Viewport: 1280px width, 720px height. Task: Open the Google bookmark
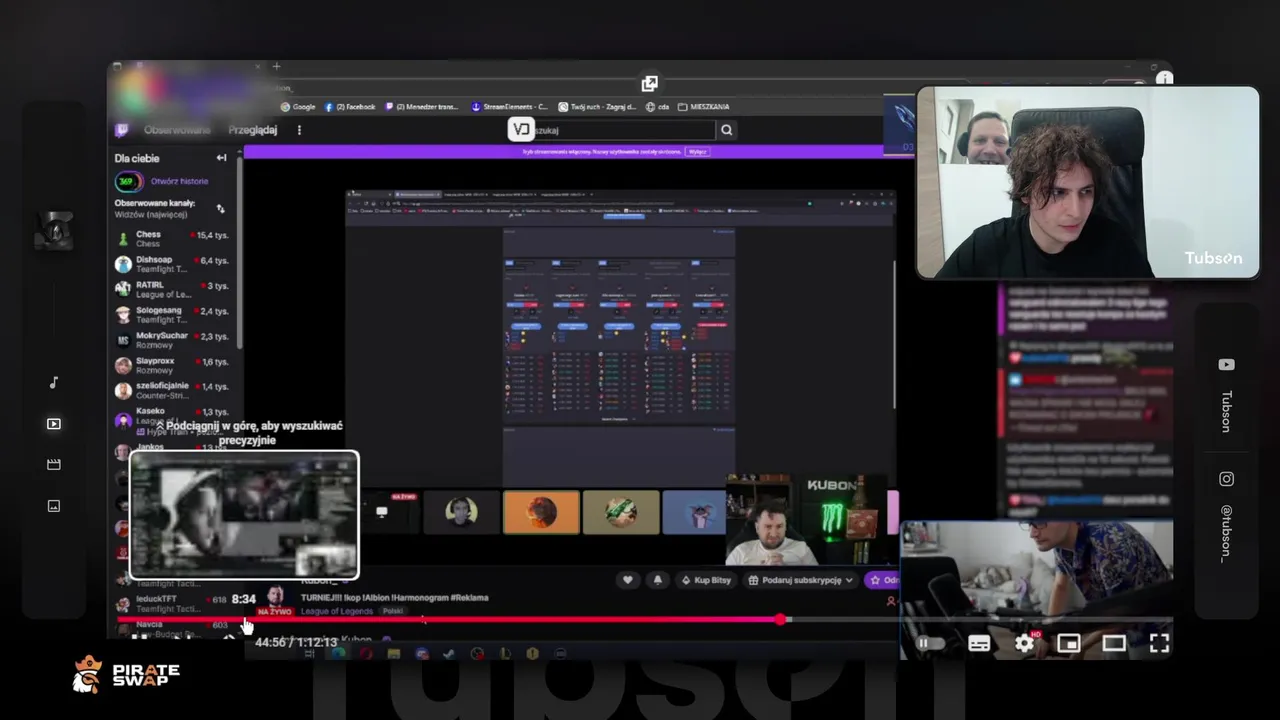pyautogui.click(x=298, y=107)
